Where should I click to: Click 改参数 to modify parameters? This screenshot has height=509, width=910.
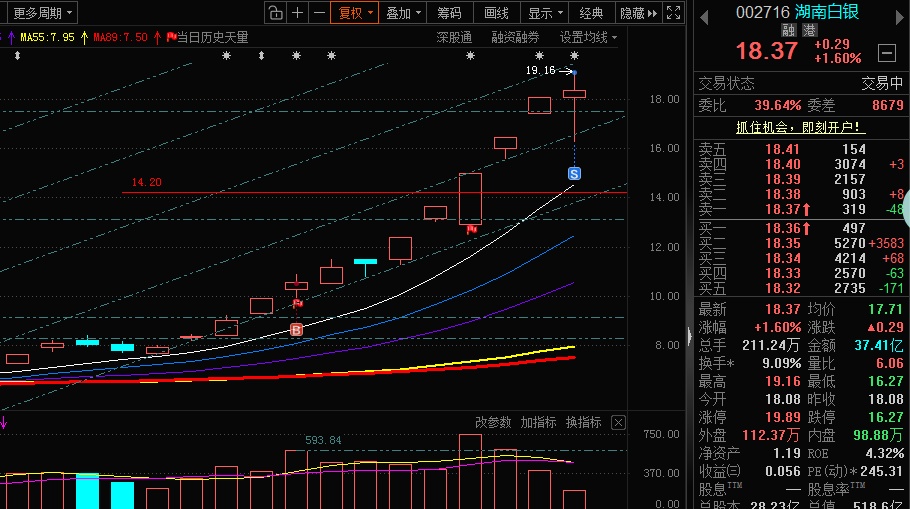[493, 423]
